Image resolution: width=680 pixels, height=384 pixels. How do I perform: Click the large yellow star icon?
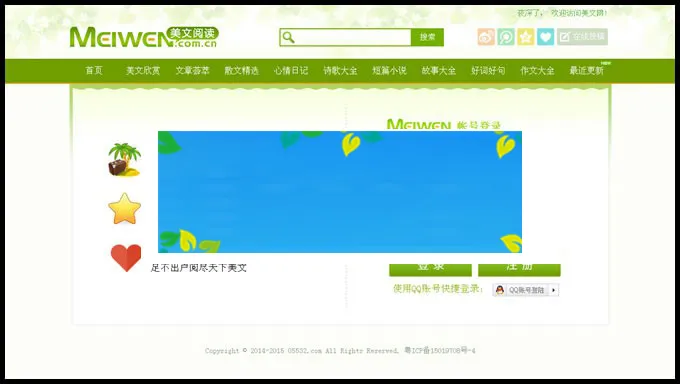[x=125, y=209]
